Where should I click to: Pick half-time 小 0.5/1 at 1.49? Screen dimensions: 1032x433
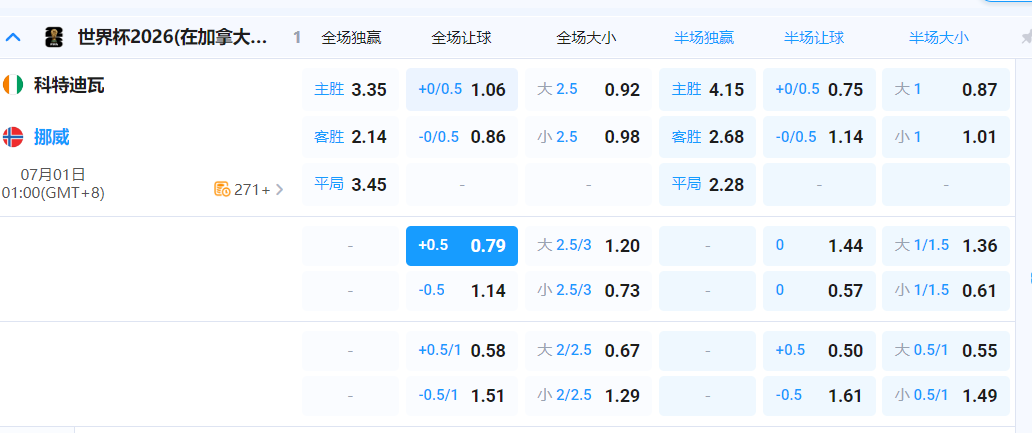click(946, 396)
